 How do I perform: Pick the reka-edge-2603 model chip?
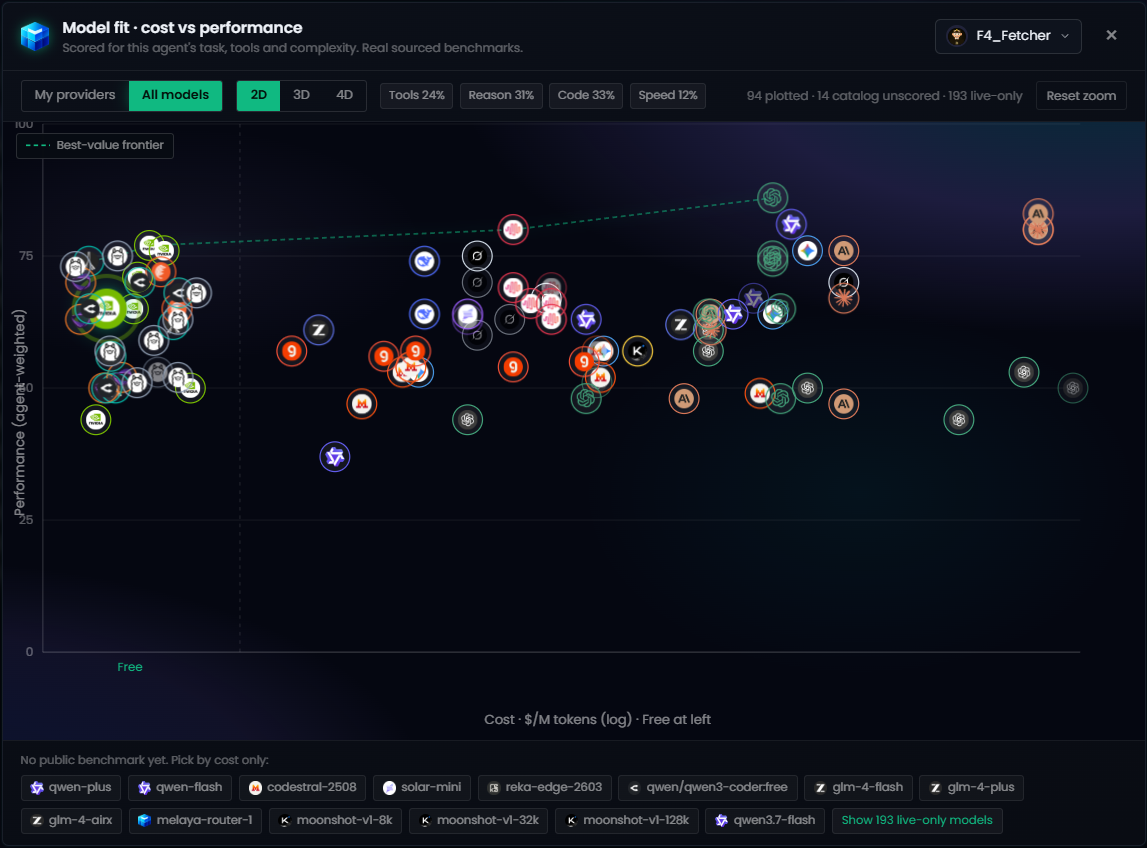coord(545,787)
